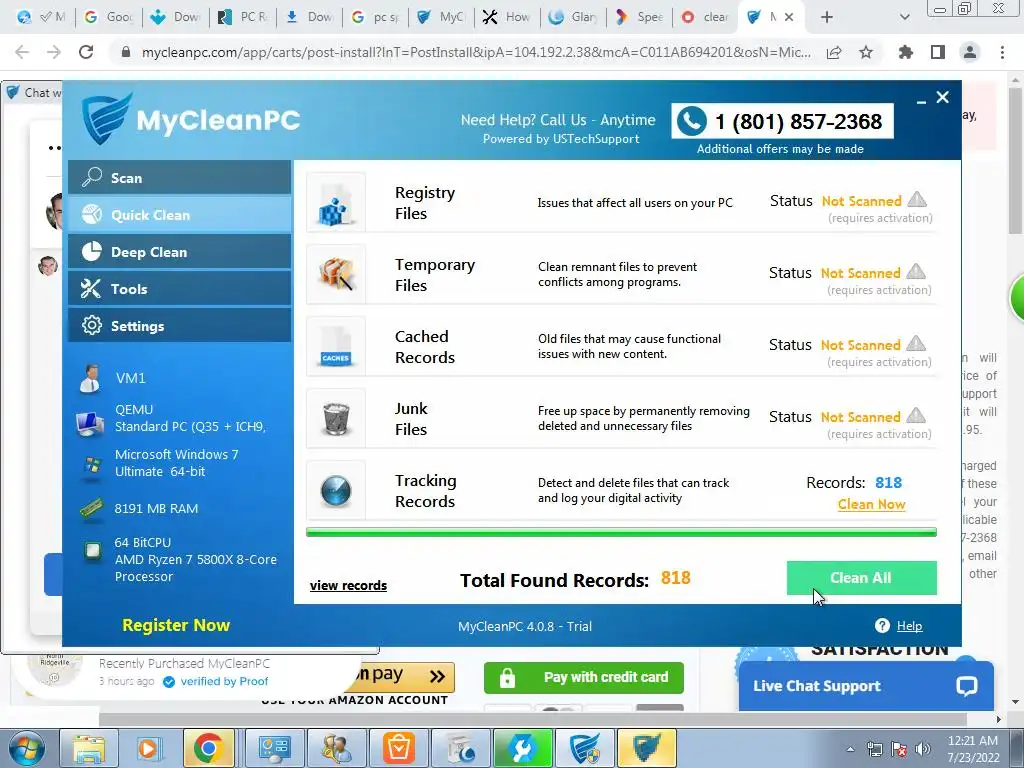Open Chrome from the taskbar
Viewport: 1024px width, 768px height.
(x=209, y=748)
